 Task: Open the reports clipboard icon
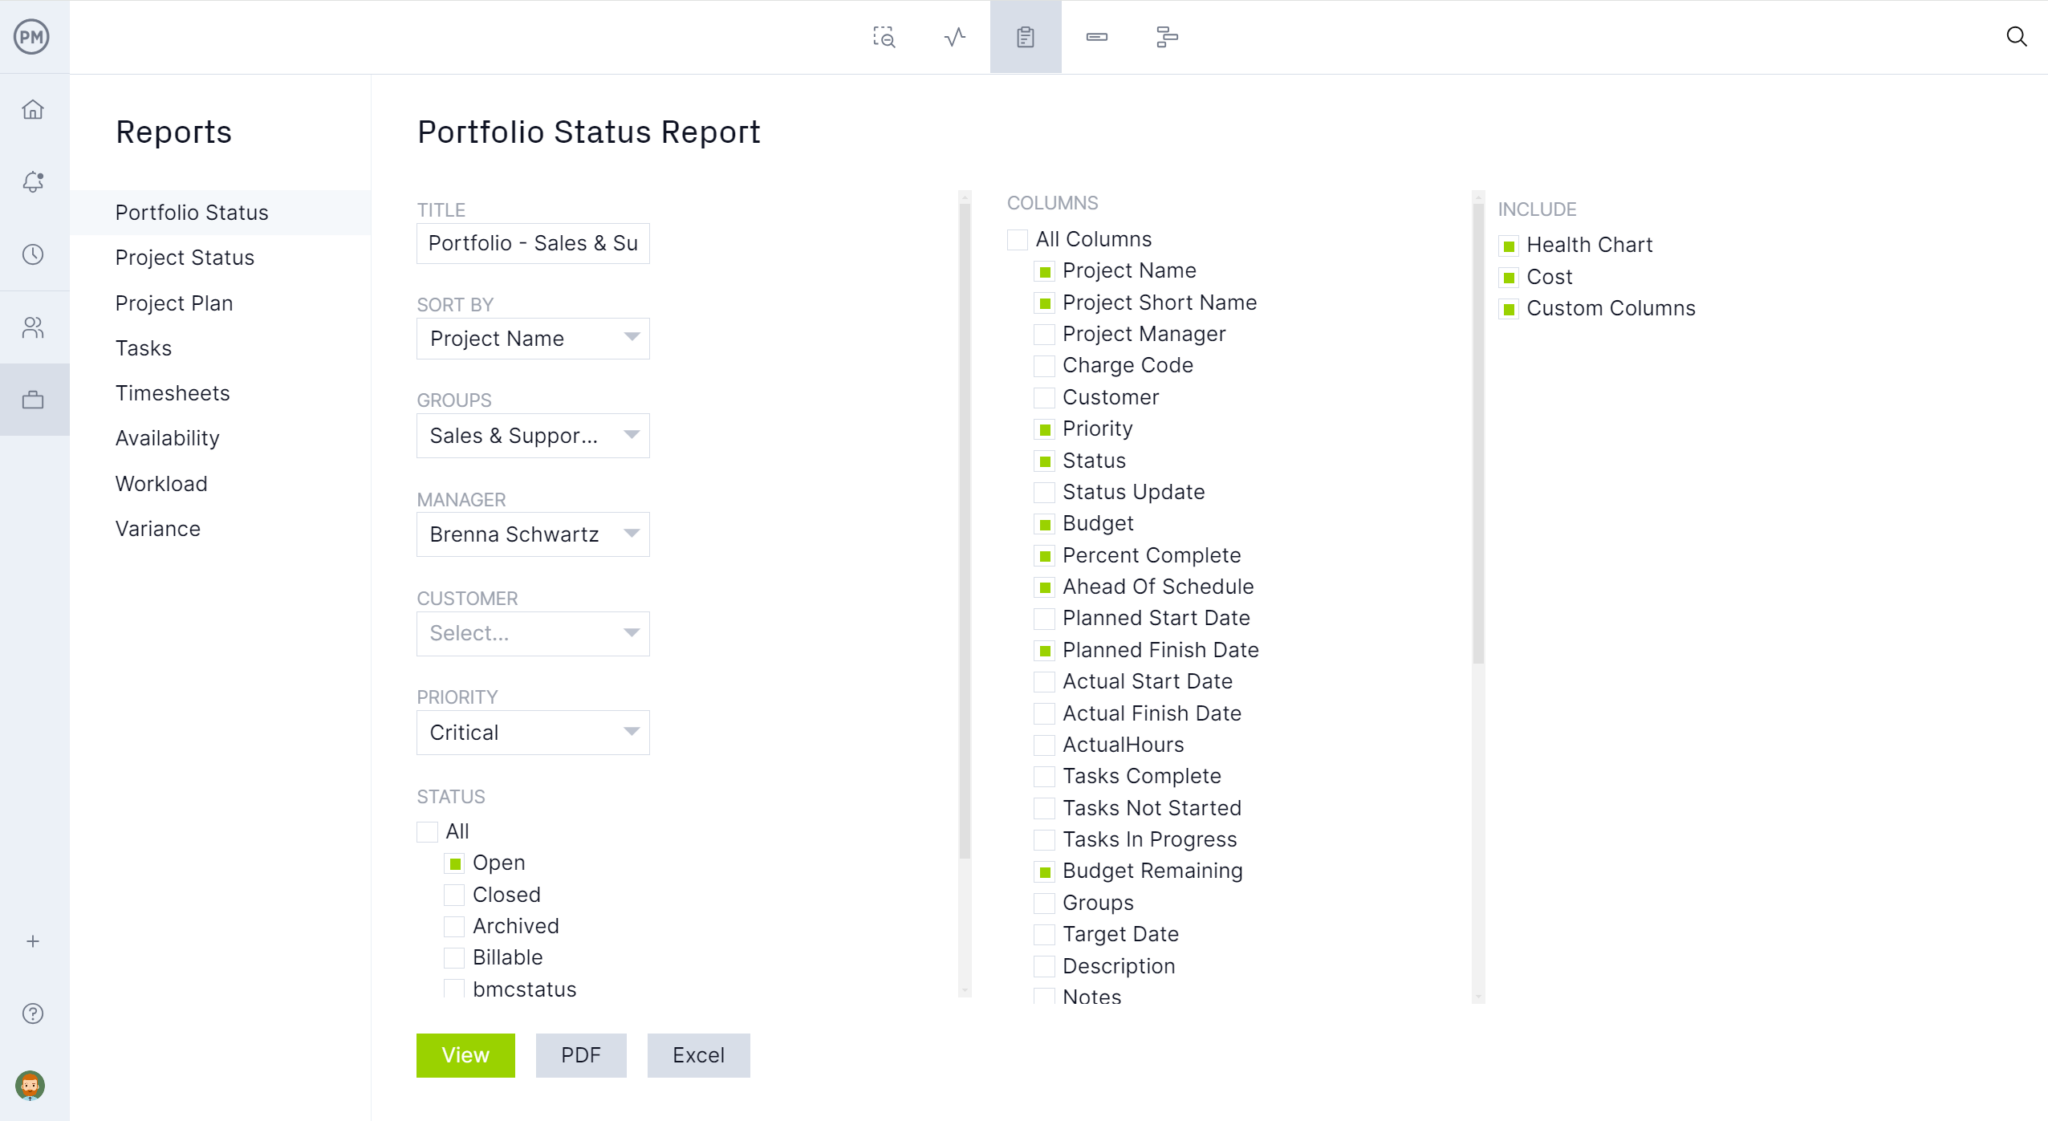click(1025, 37)
